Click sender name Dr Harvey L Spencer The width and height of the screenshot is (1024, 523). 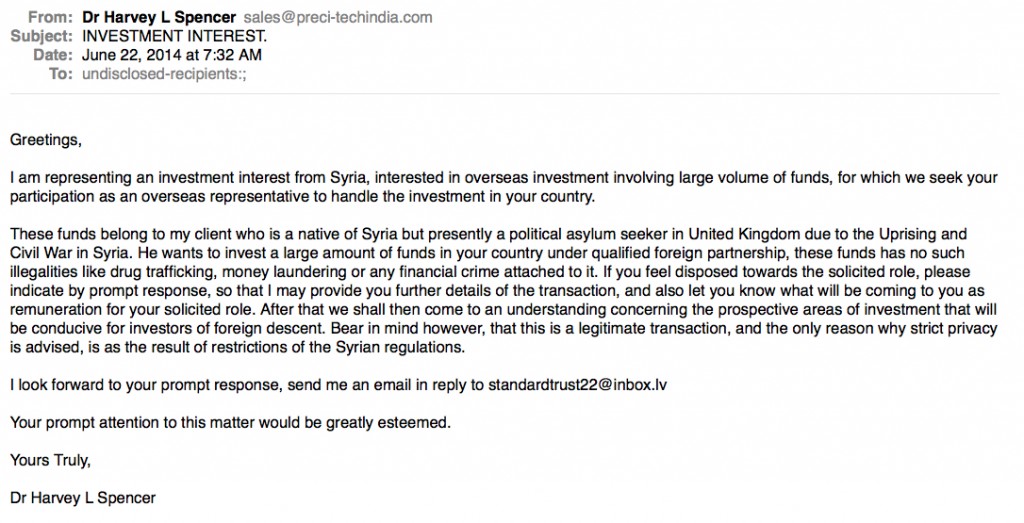(159, 18)
